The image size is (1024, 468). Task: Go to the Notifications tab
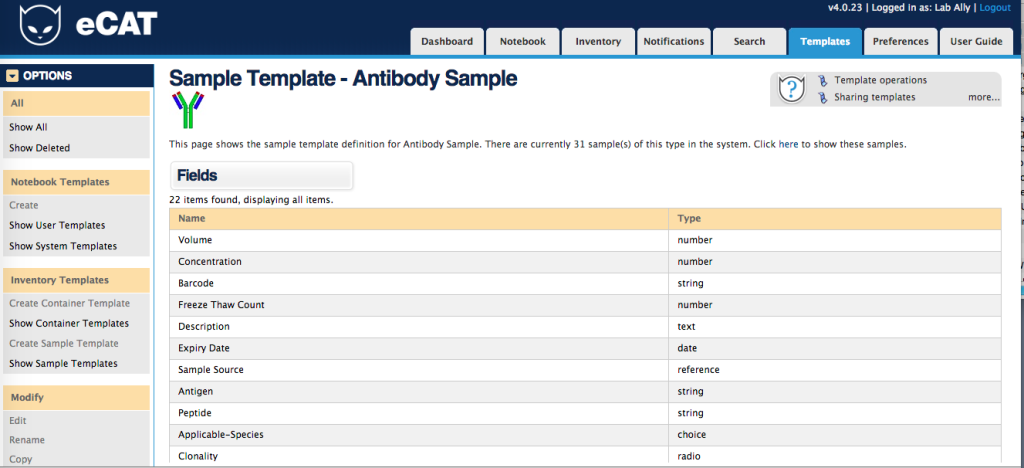[673, 41]
